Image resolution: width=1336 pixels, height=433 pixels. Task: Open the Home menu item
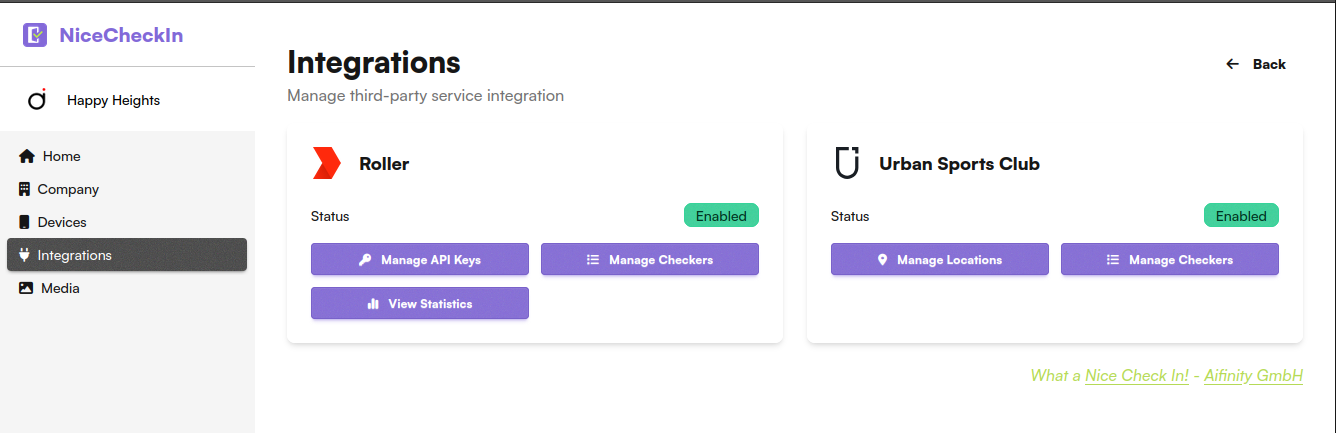tap(127, 157)
